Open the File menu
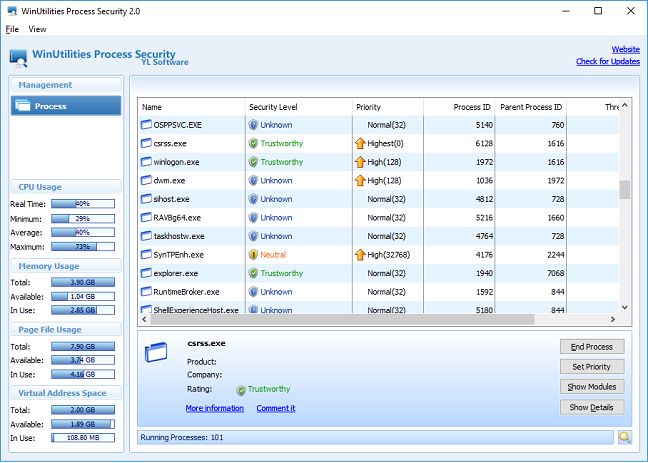The height and width of the screenshot is (463, 648). (x=12, y=29)
